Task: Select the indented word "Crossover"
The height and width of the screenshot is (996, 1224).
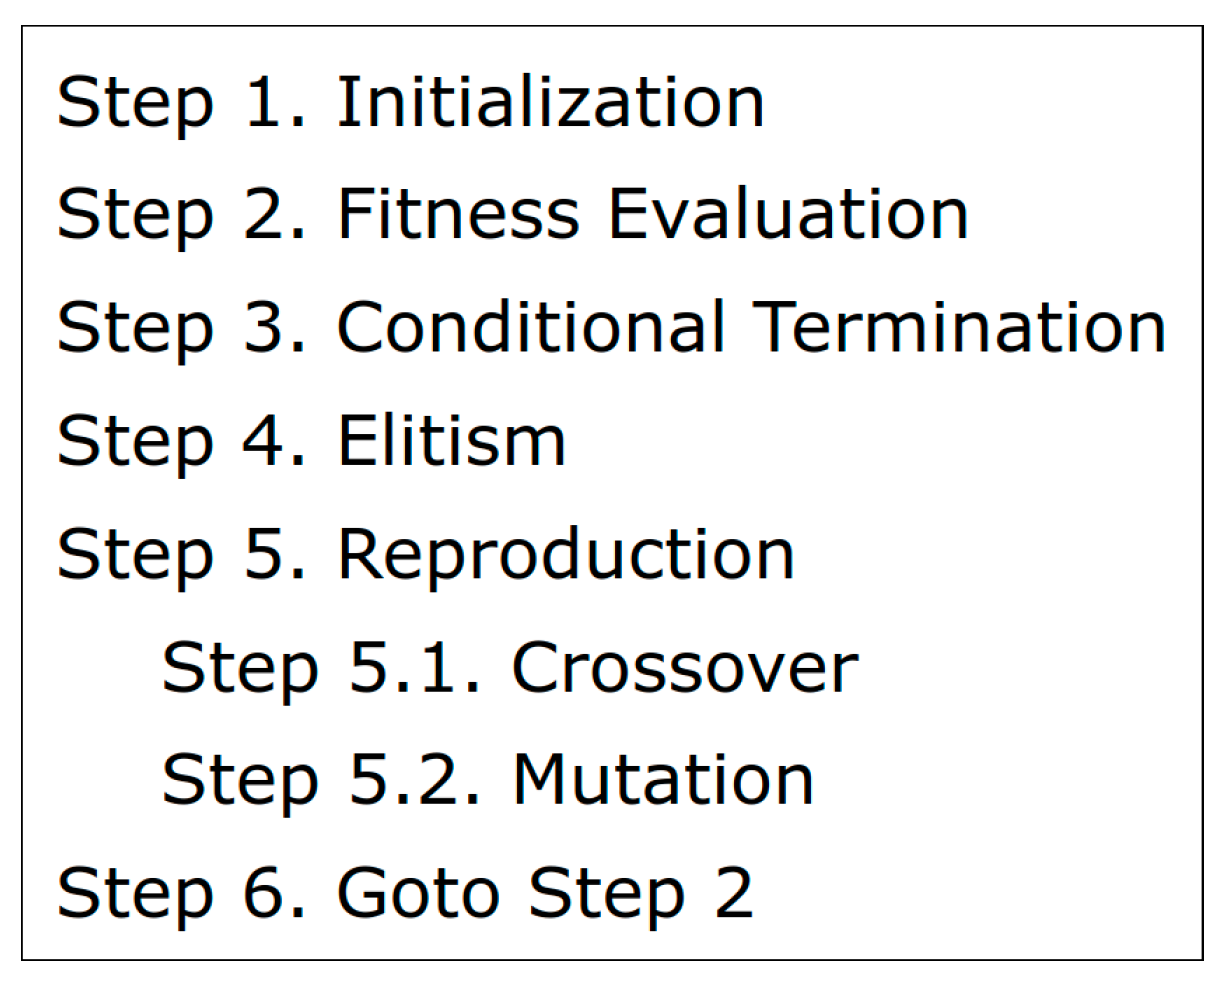Action: [684, 667]
